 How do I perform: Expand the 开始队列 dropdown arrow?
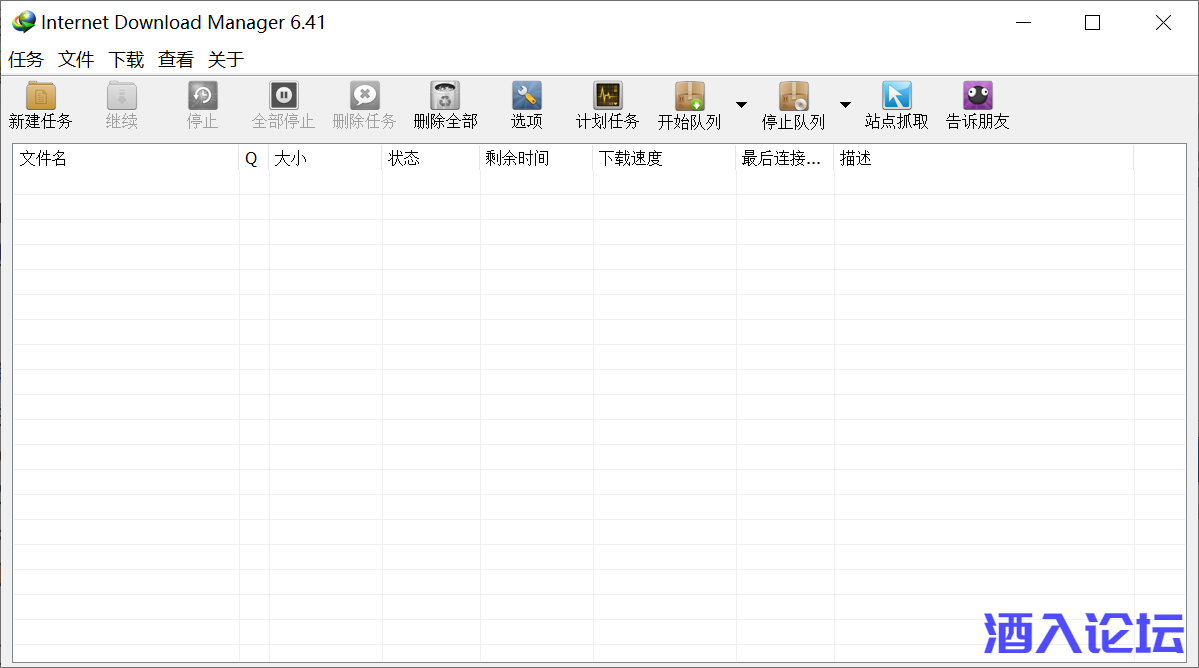[x=741, y=104]
